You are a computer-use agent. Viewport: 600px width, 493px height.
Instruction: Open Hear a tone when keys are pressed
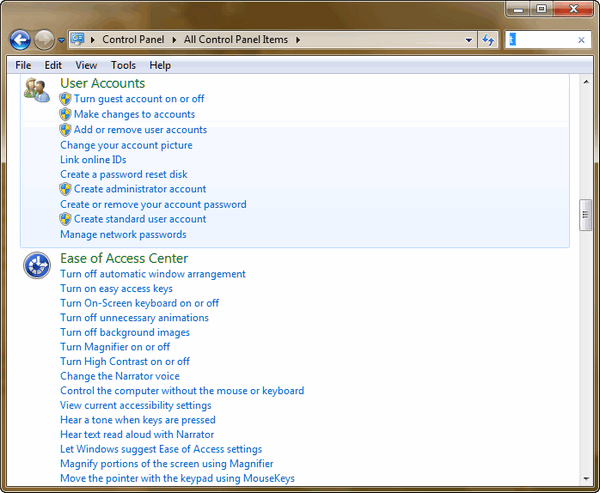(x=138, y=420)
